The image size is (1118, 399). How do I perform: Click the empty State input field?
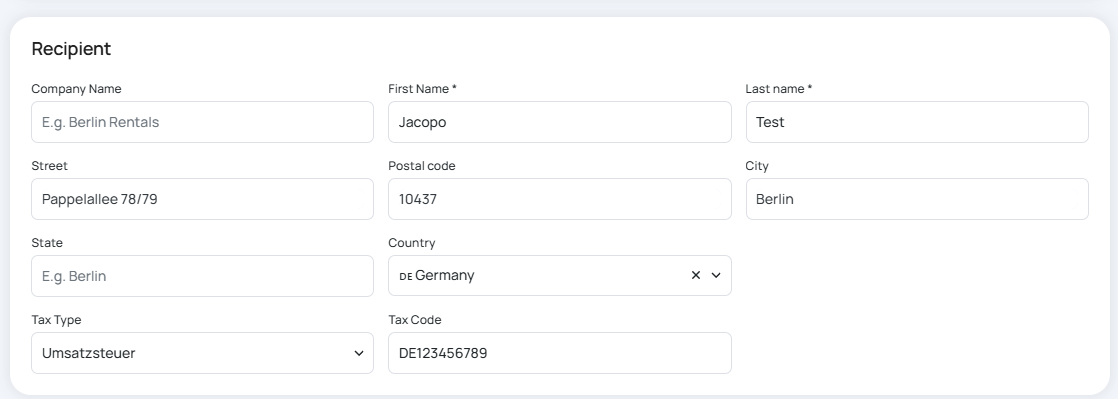coord(202,276)
